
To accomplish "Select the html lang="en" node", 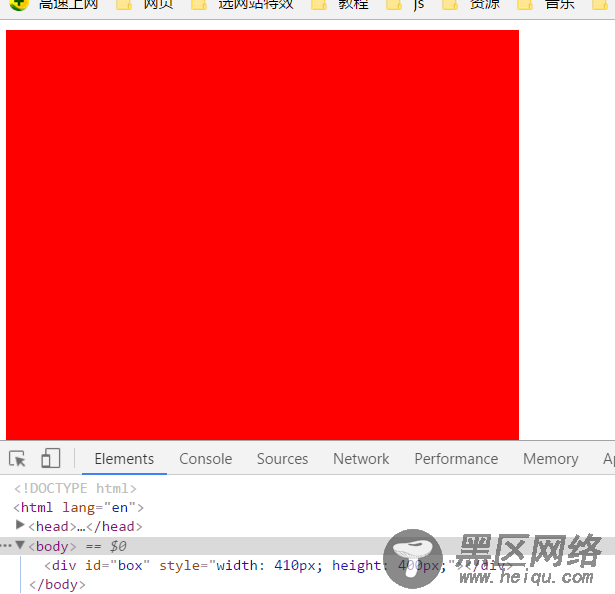I will (x=78, y=508).
